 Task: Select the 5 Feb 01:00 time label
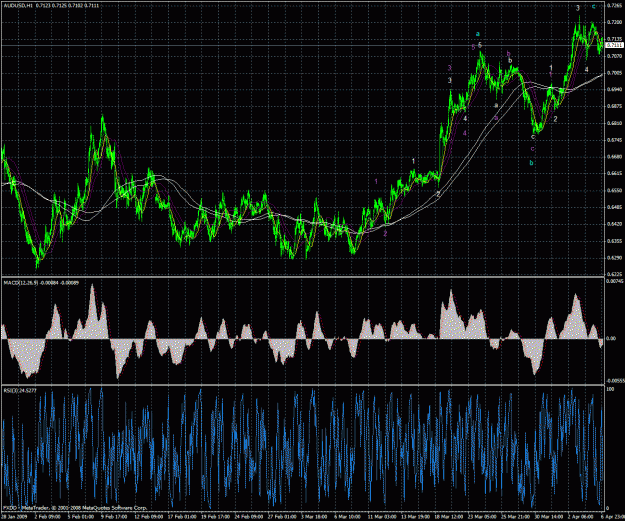coord(81,517)
